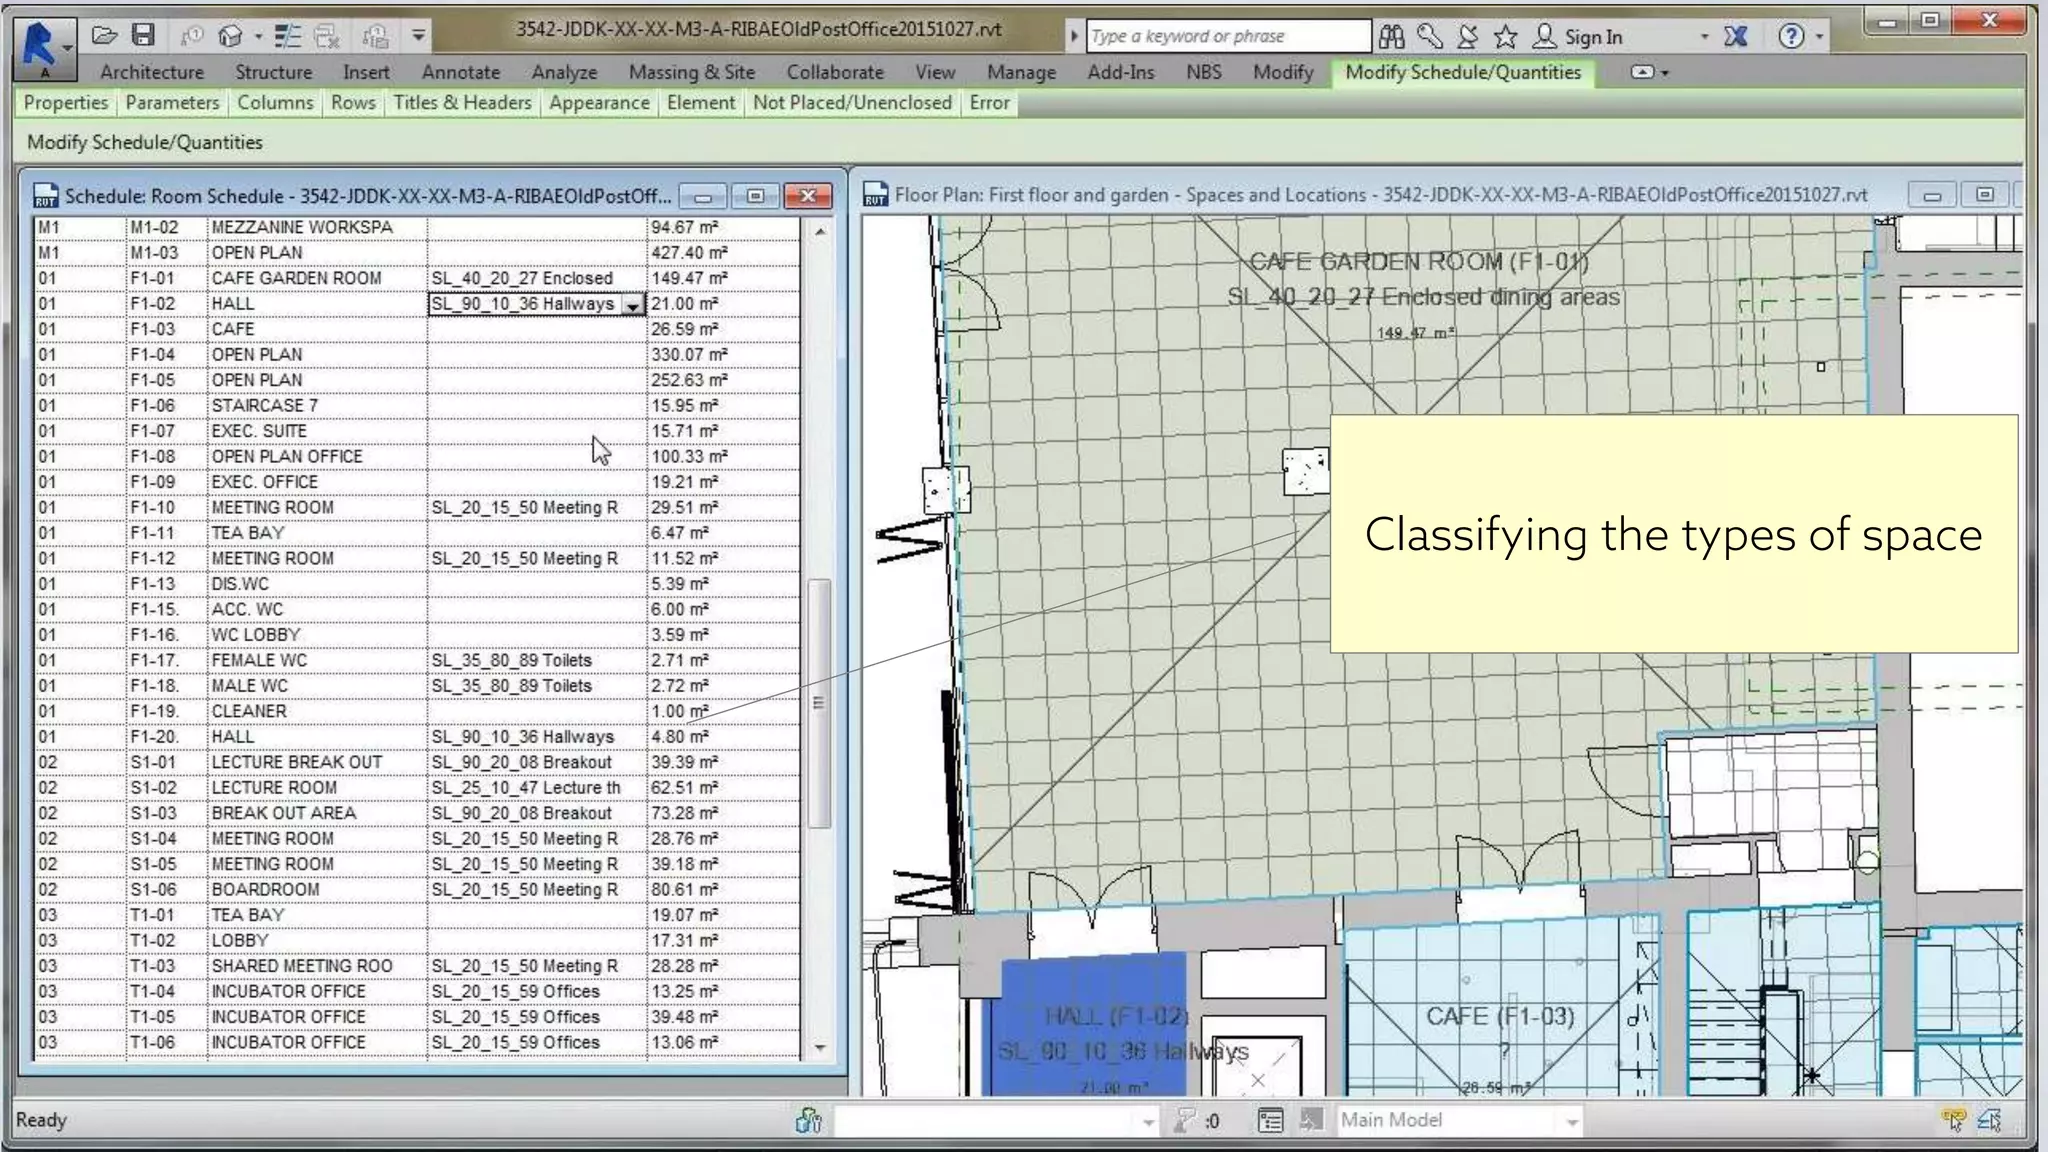Image resolution: width=2048 pixels, height=1152 pixels.
Task: Click the Appearance panel label
Action: tap(599, 102)
